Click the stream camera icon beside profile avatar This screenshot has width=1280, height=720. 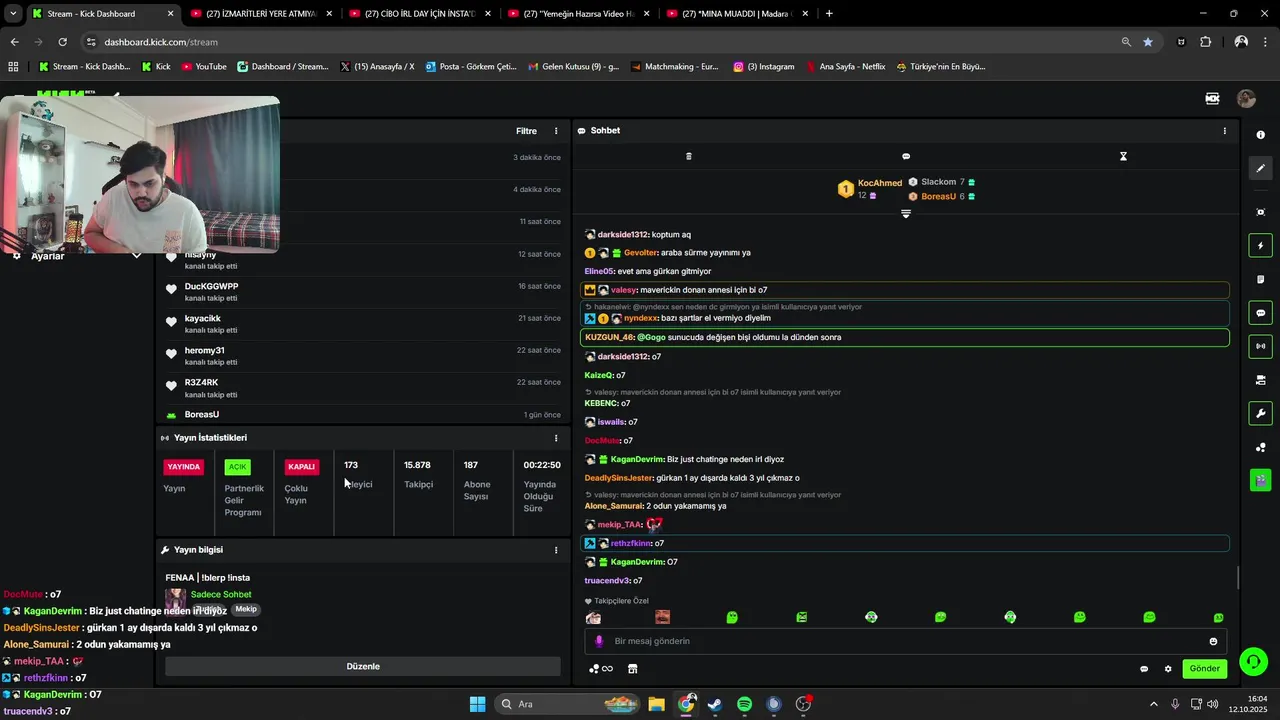point(1212,99)
